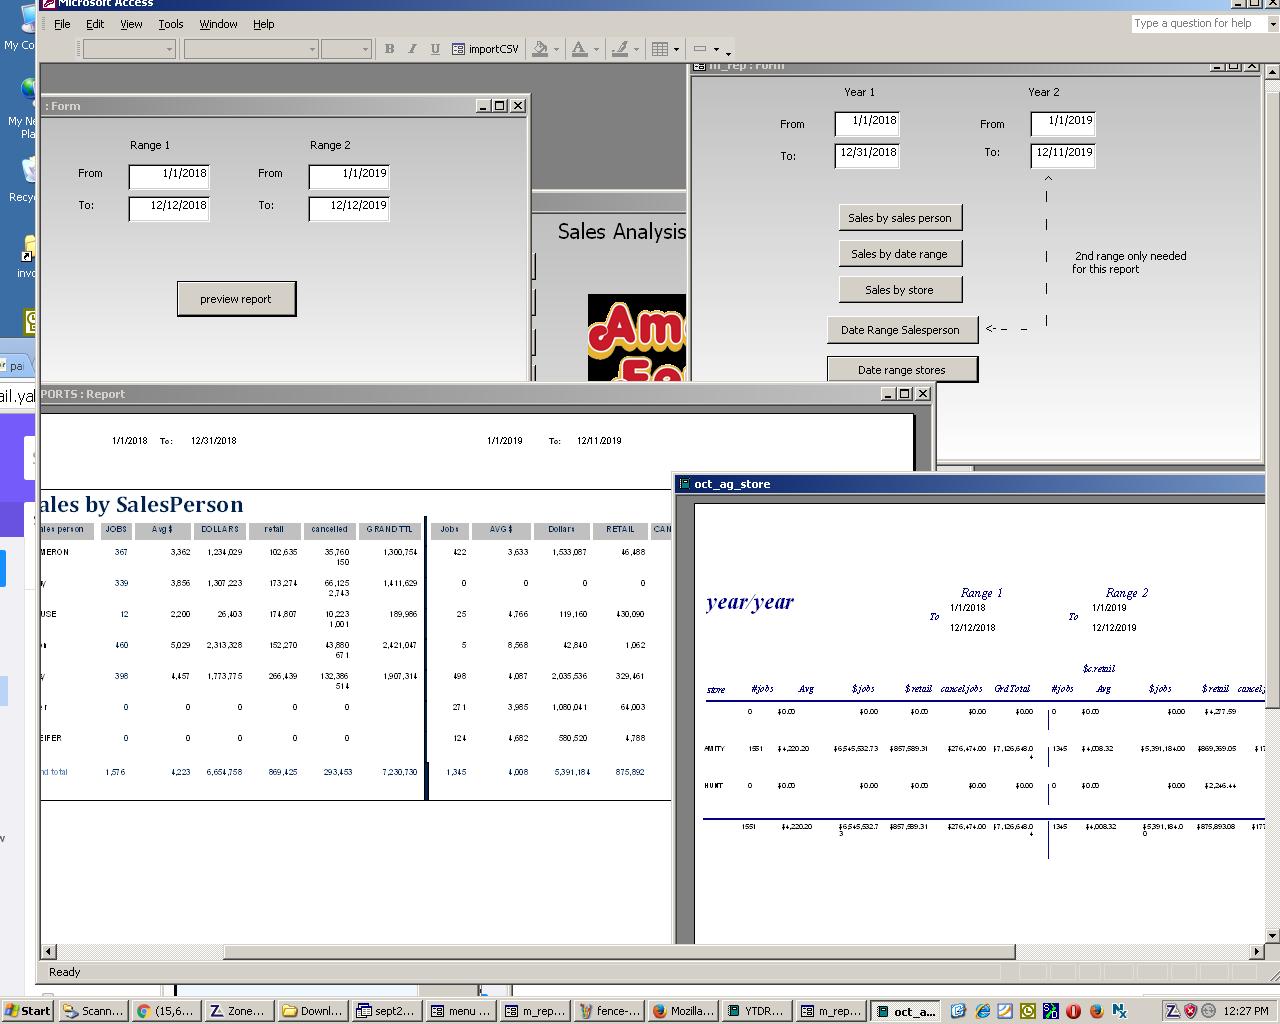Run the importCSV toolbar command
Viewport: 1280px width, 1024px height.
pos(485,49)
